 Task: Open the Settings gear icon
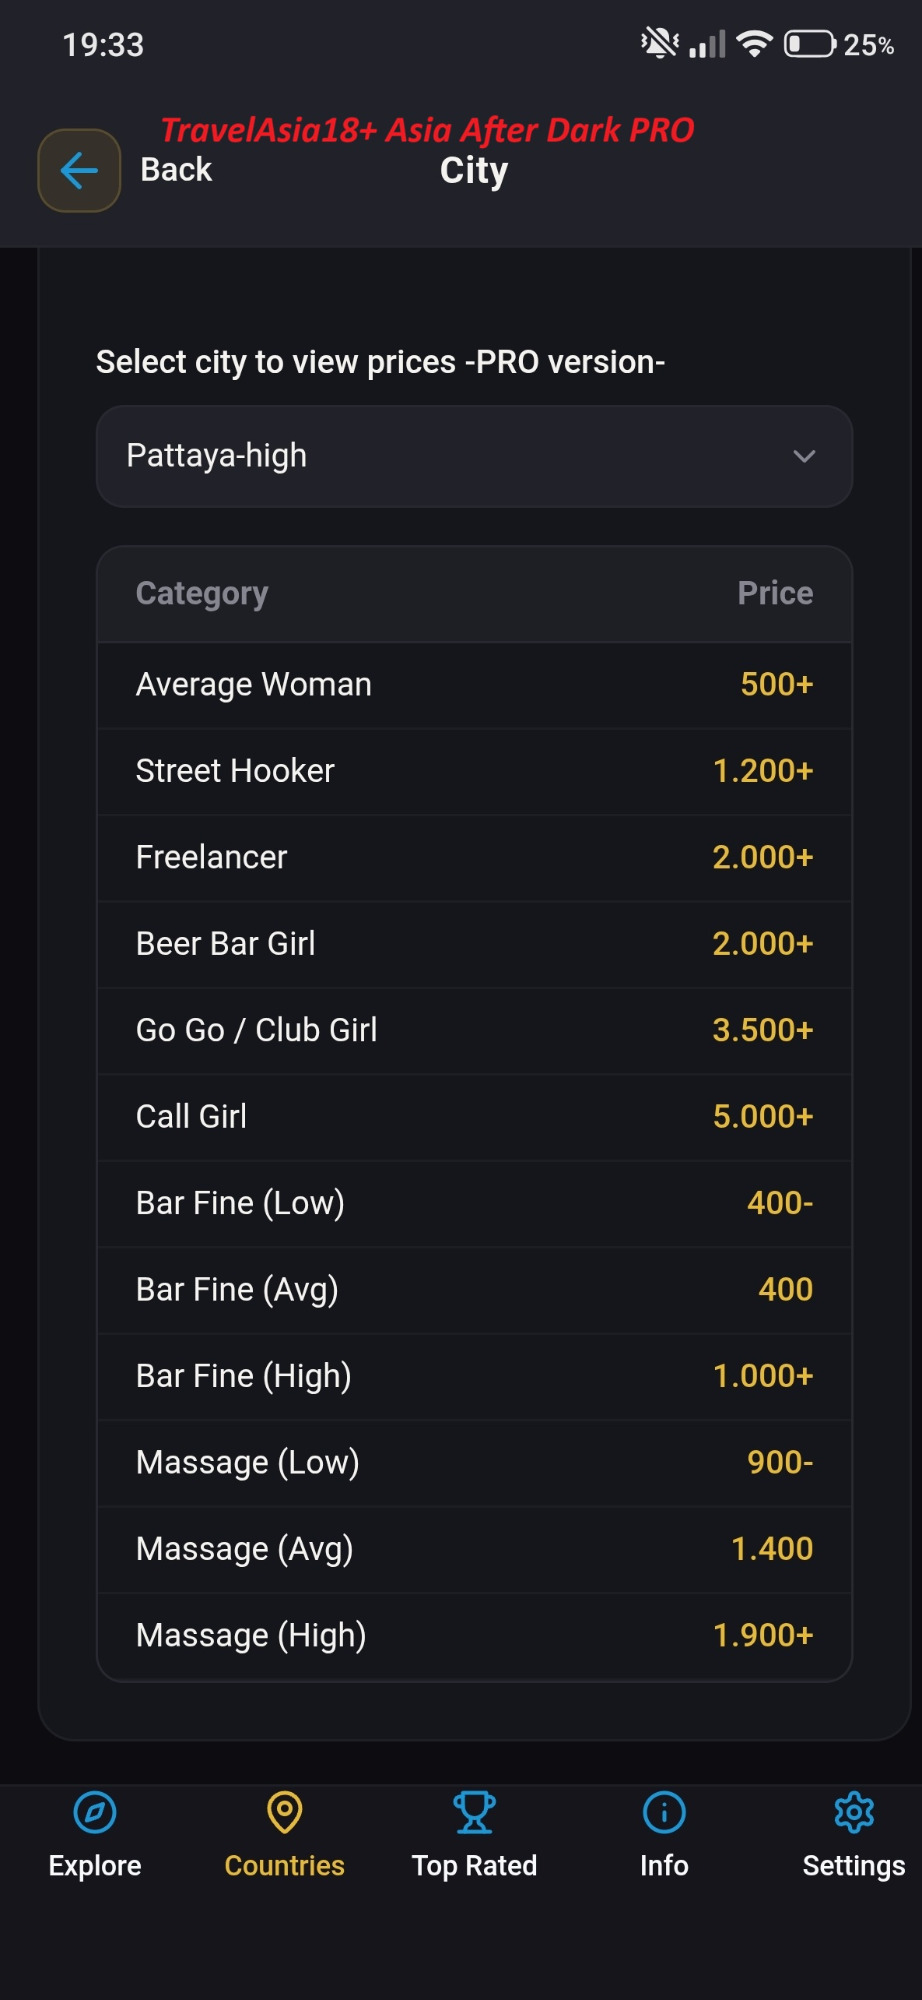click(x=854, y=1812)
